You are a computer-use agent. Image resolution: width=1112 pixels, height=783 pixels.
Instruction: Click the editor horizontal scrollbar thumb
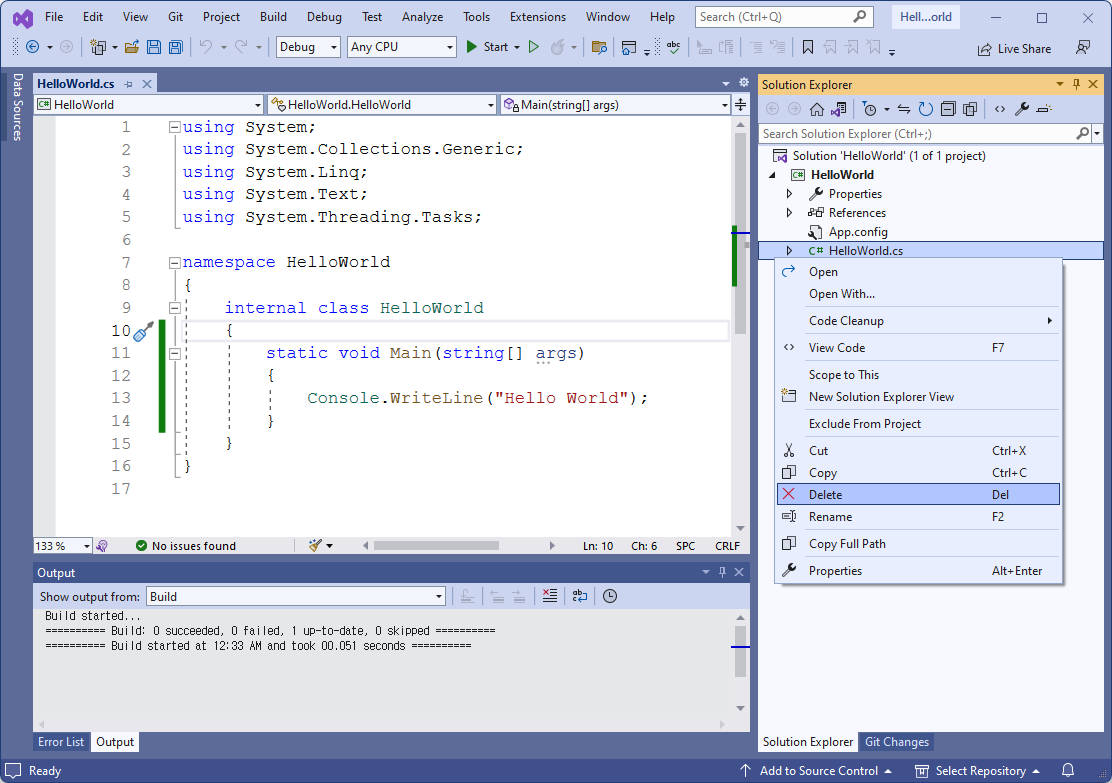tap(436, 545)
